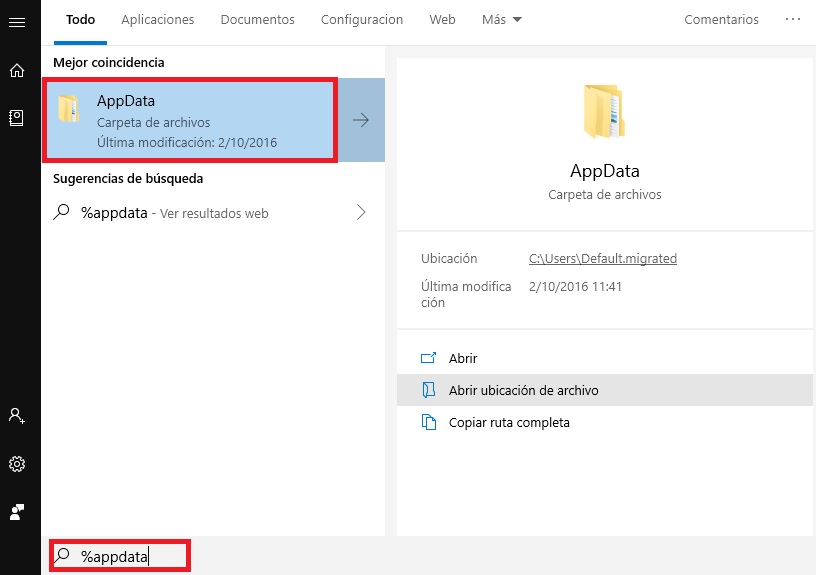Open the C:\Users\Default.migrated location link
Viewport: 816px width, 575px height.
tap(602, 258)
